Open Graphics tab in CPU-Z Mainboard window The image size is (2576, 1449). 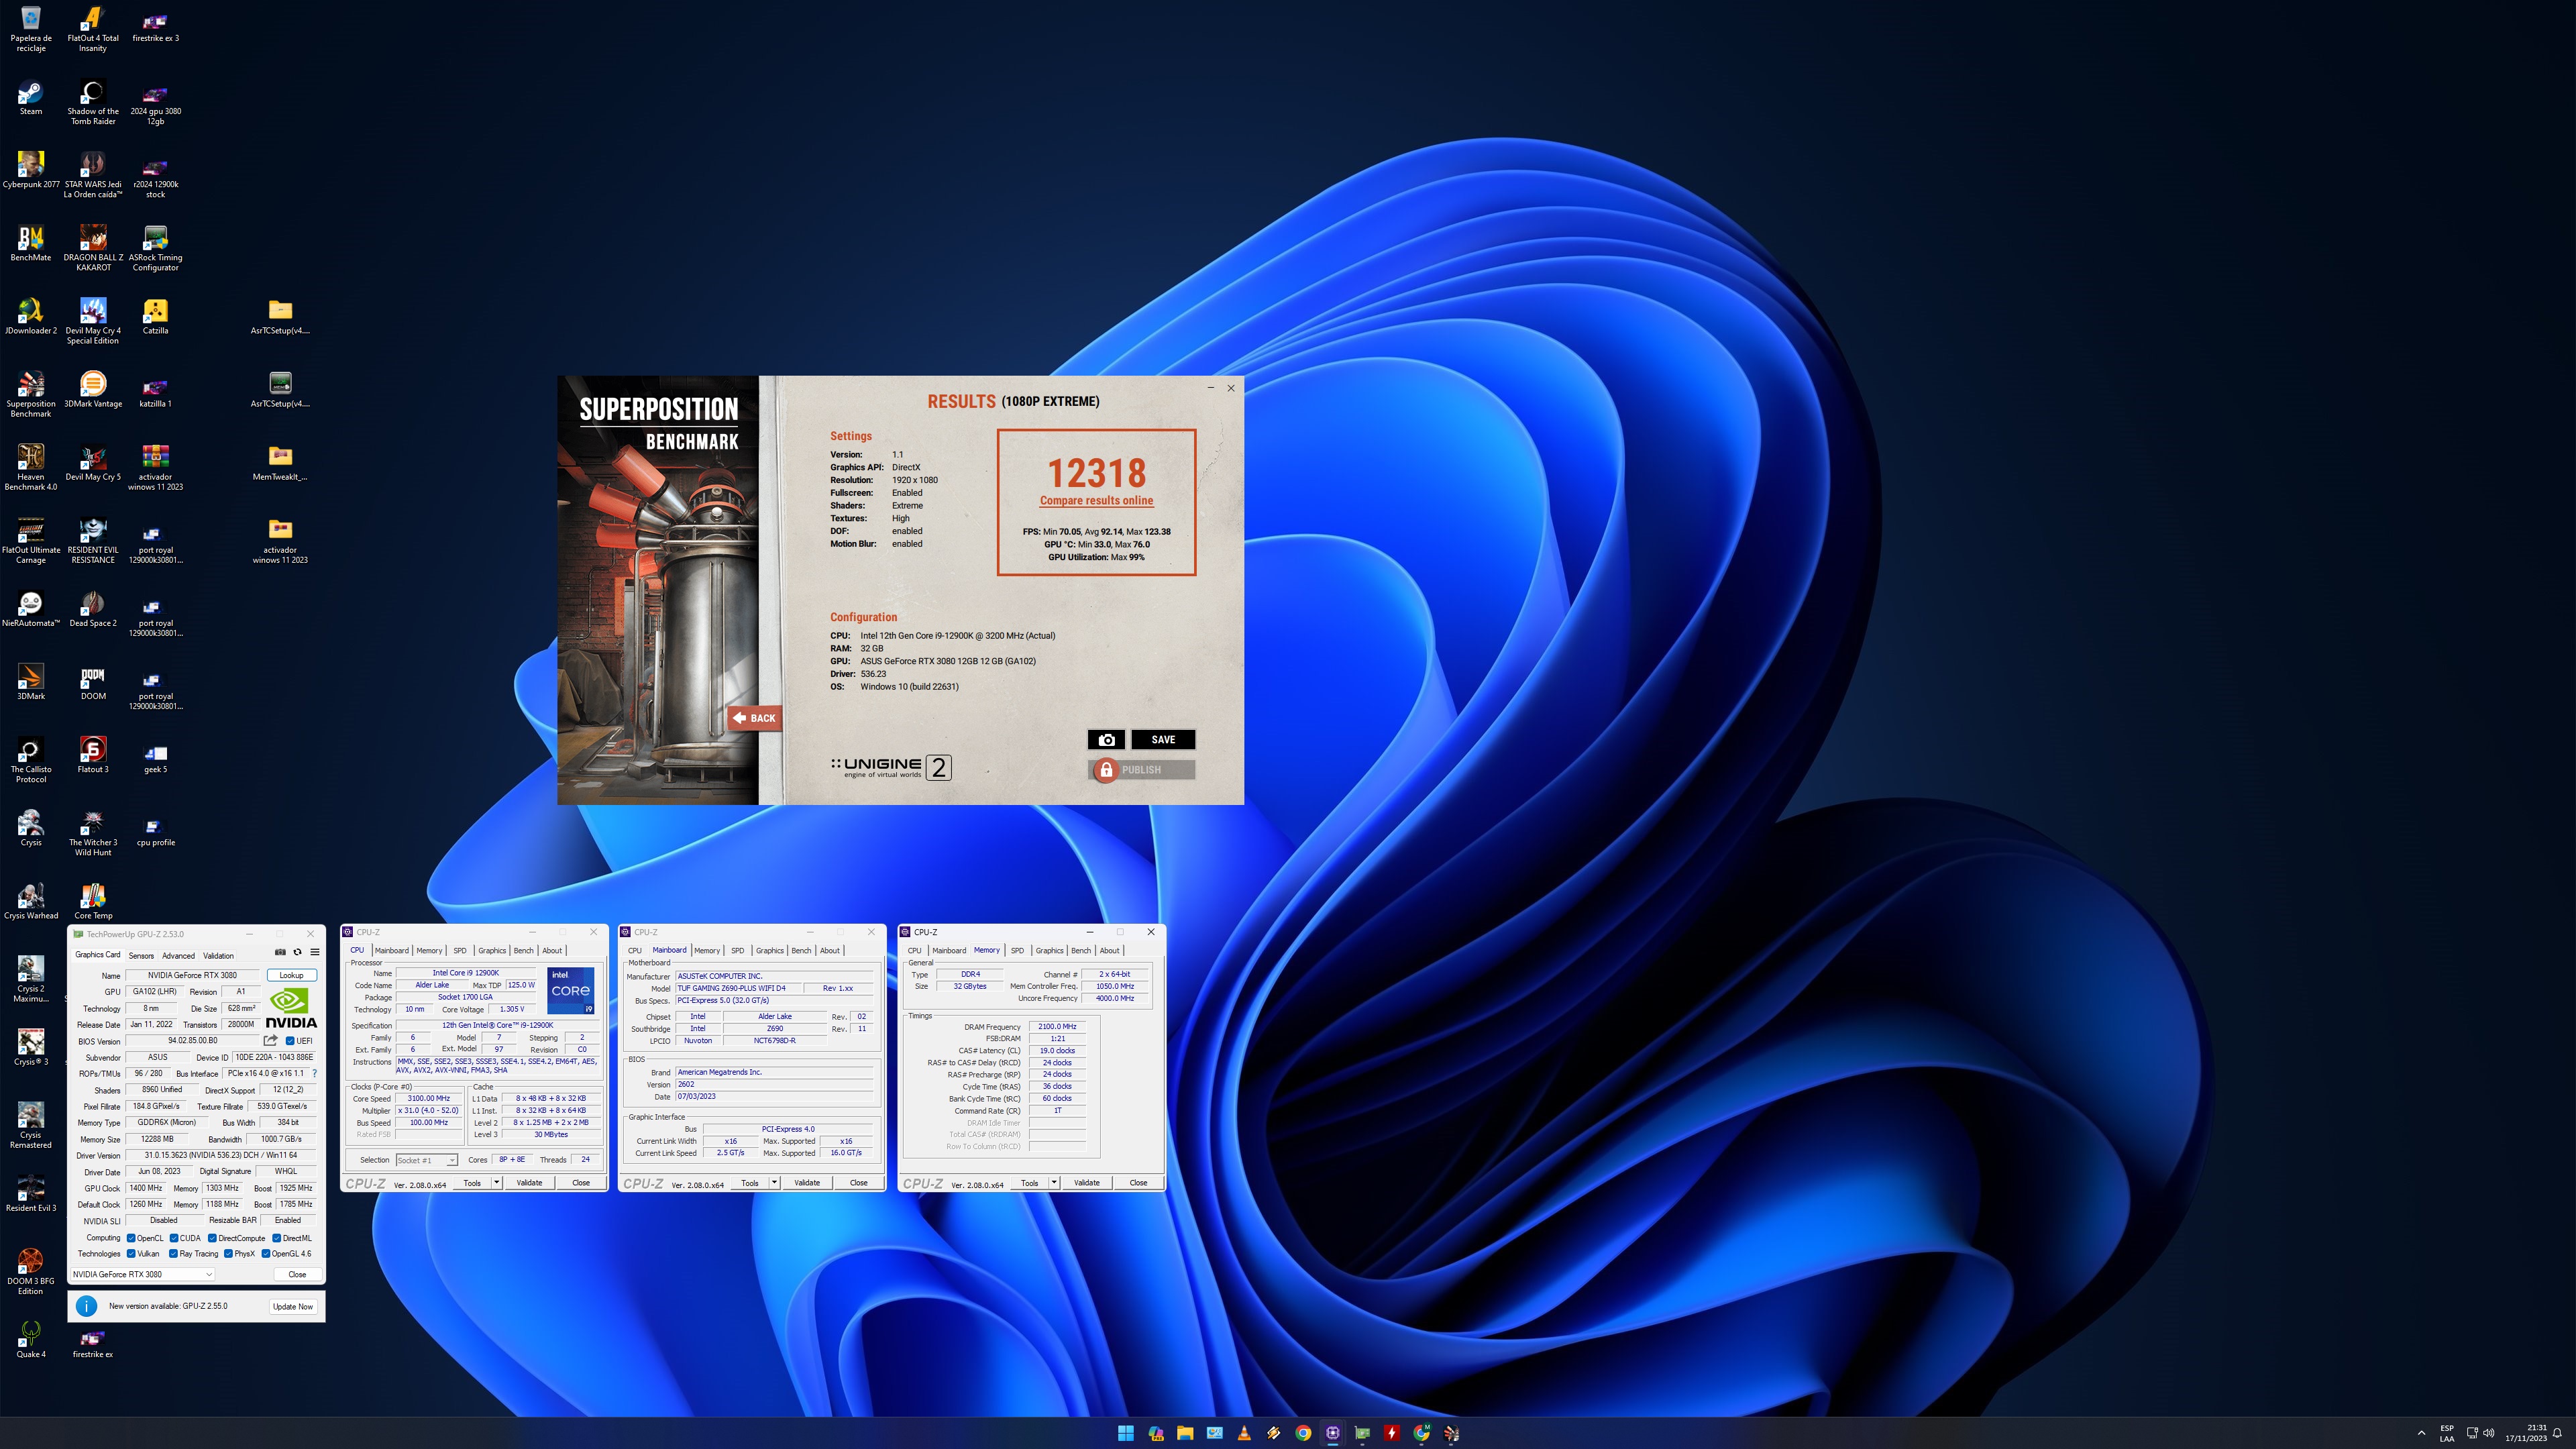coord(769,950)
